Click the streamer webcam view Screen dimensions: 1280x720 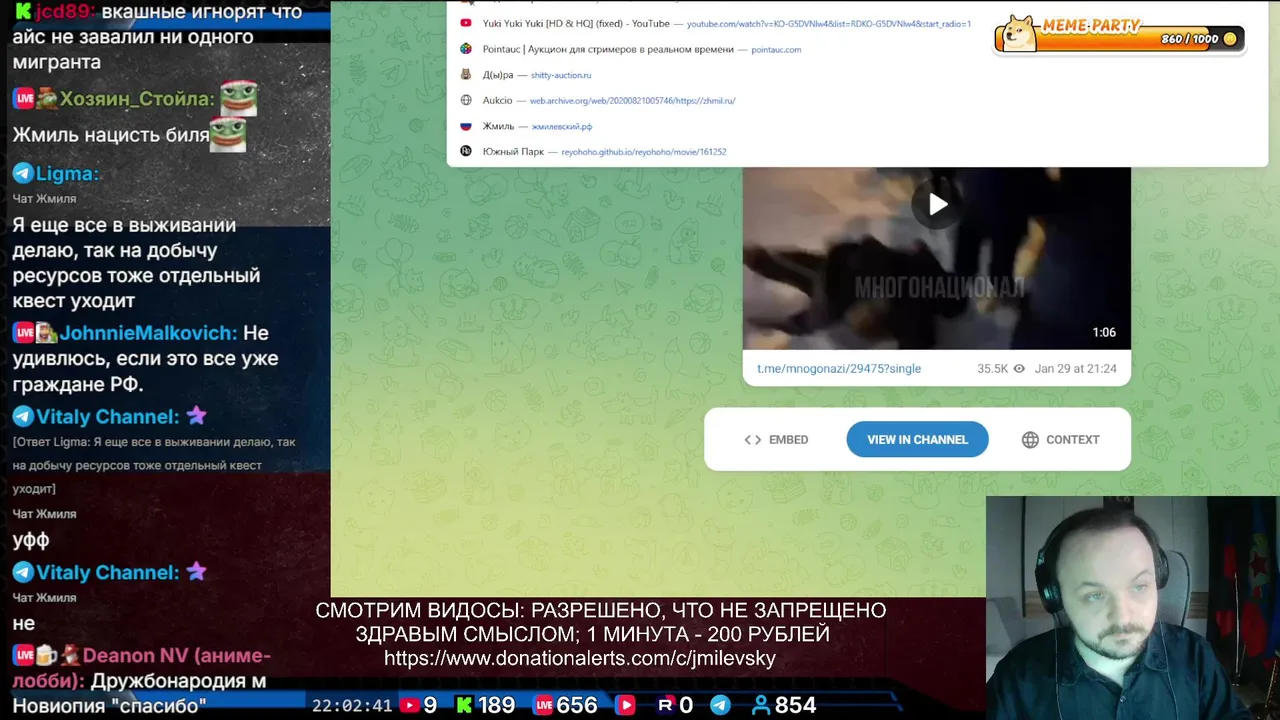point(1132,608)
